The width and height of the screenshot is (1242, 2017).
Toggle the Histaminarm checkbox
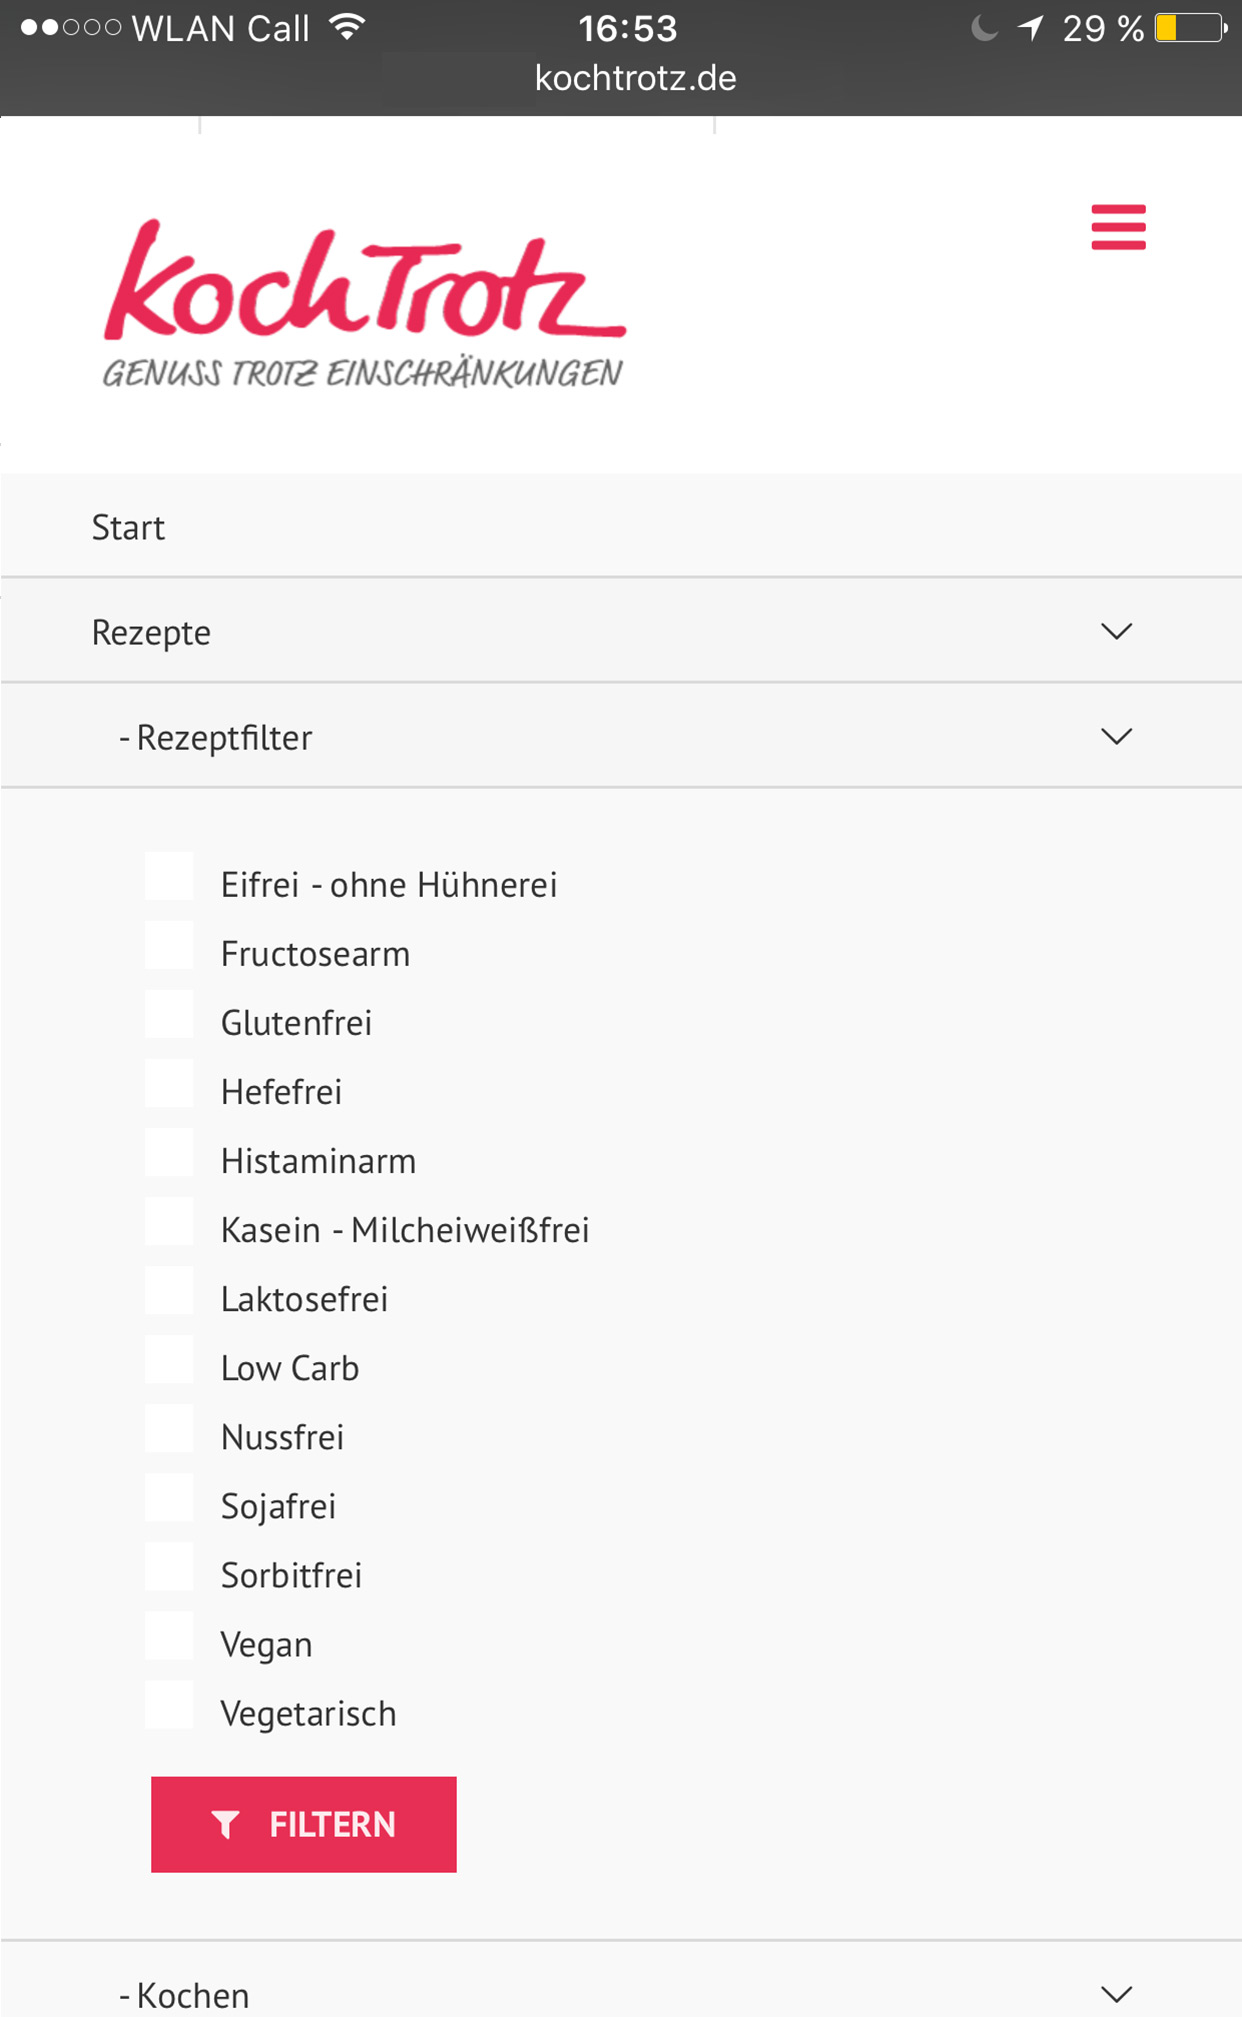(169, 1153)
